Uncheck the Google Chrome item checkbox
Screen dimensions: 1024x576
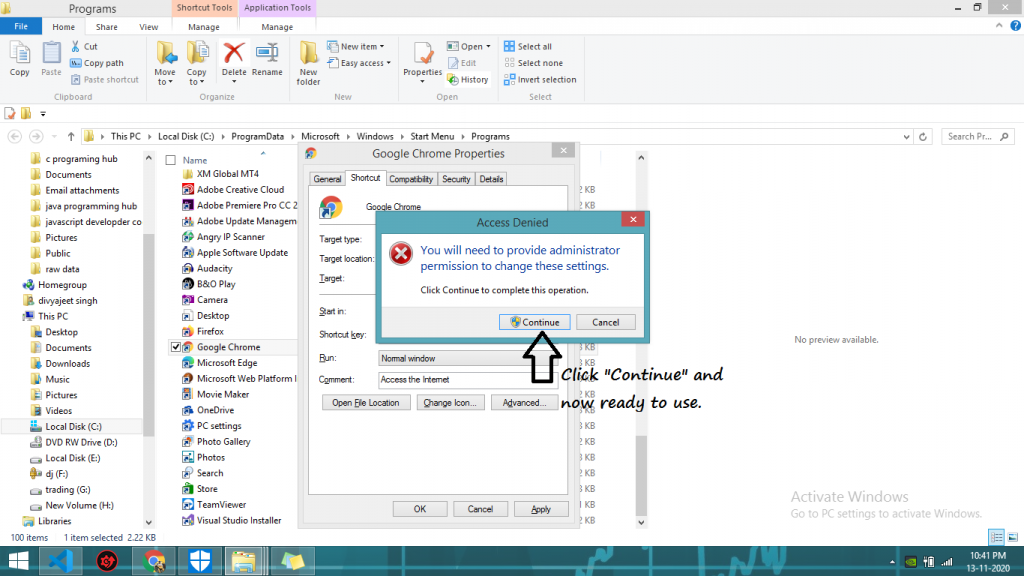(176, 347)
